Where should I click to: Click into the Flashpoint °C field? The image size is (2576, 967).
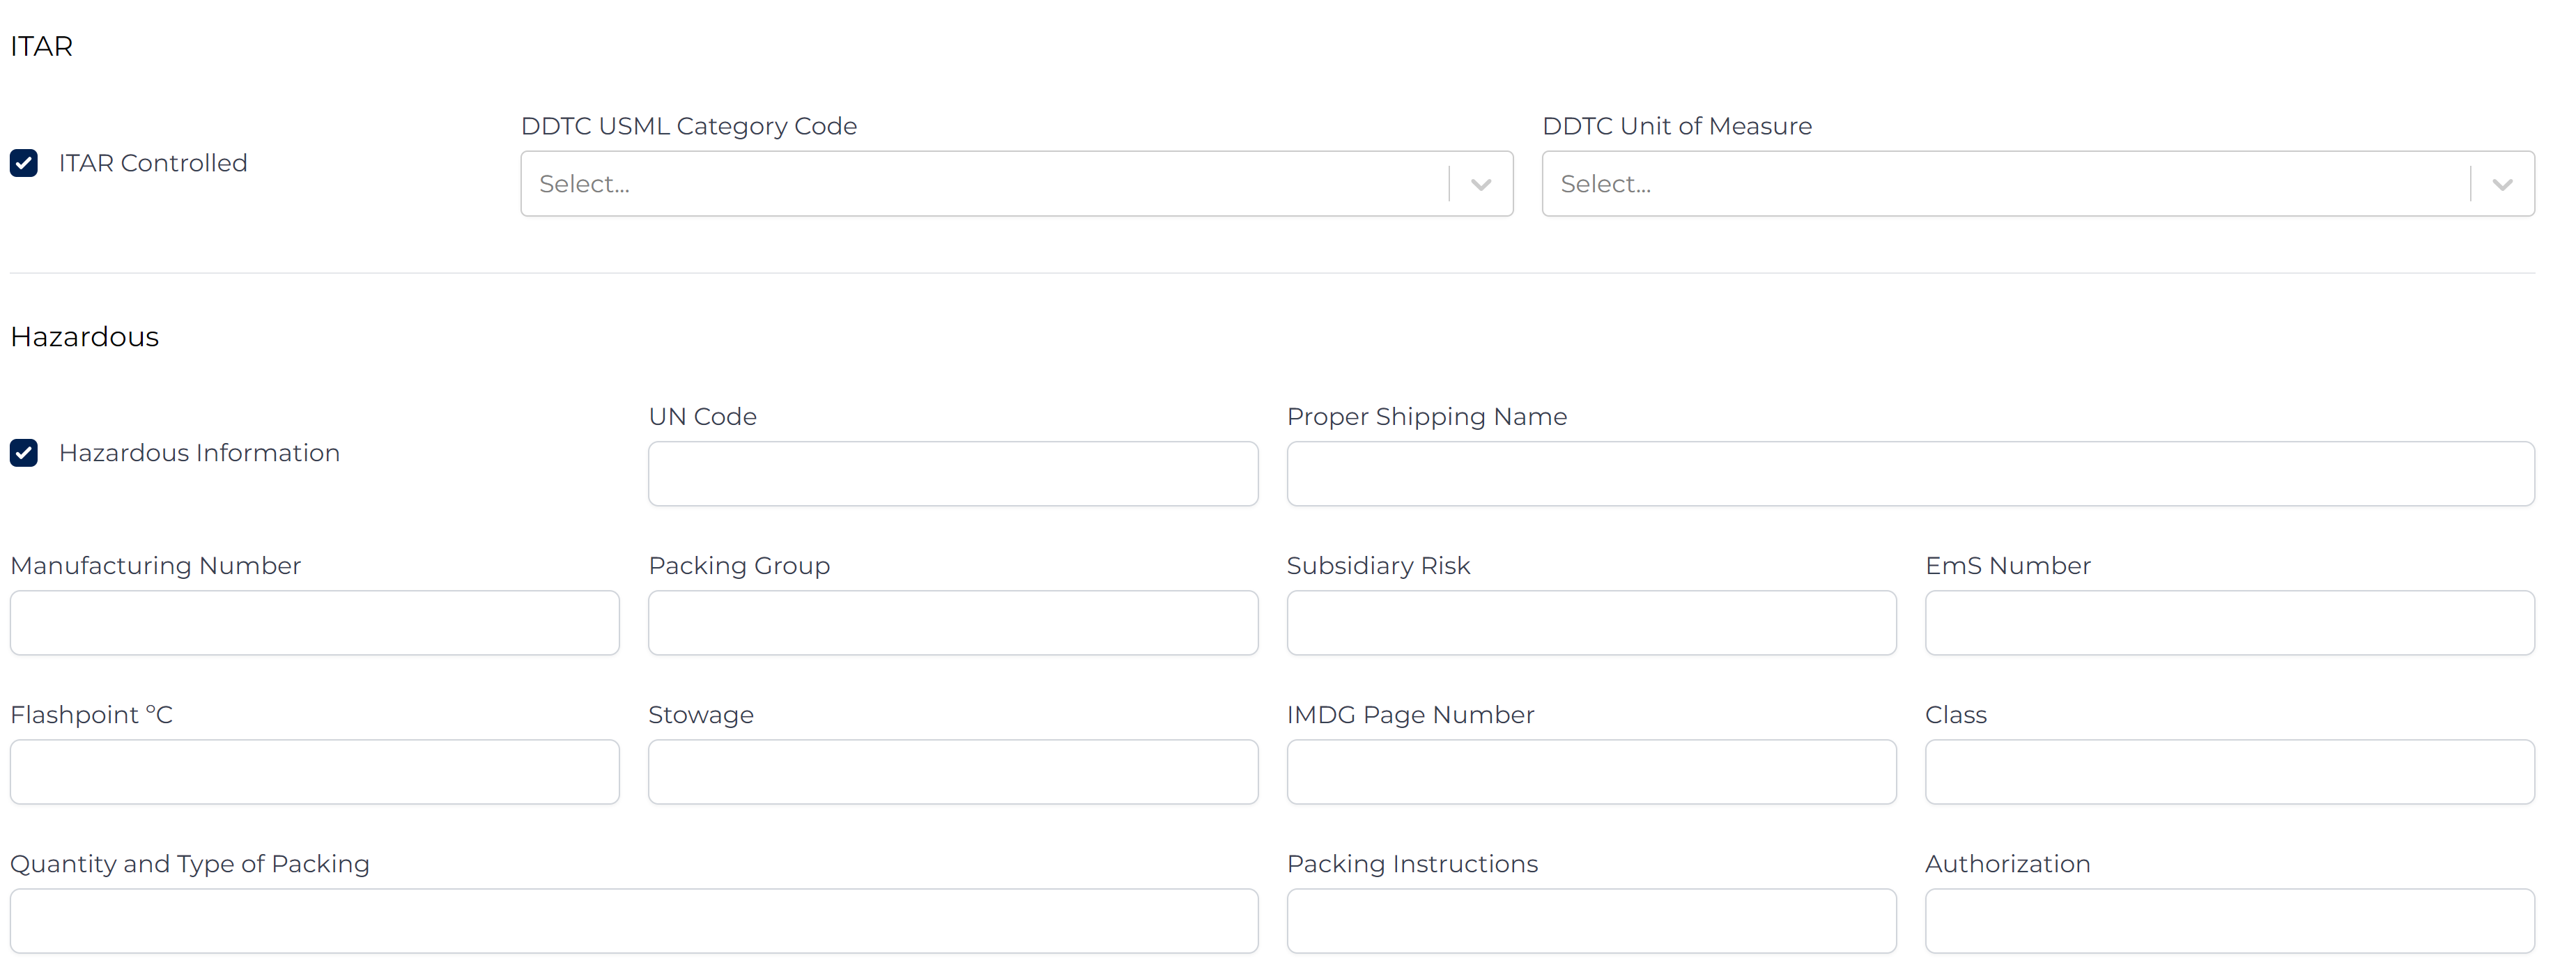[x=314, y=772]
